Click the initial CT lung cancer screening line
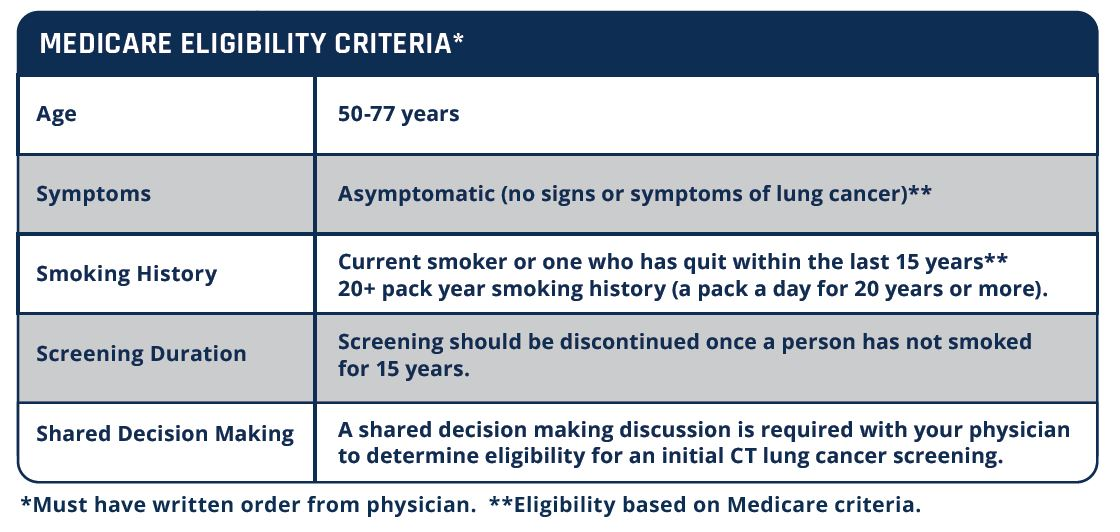This screenshot has height=532, width=1120. point(669,456)
